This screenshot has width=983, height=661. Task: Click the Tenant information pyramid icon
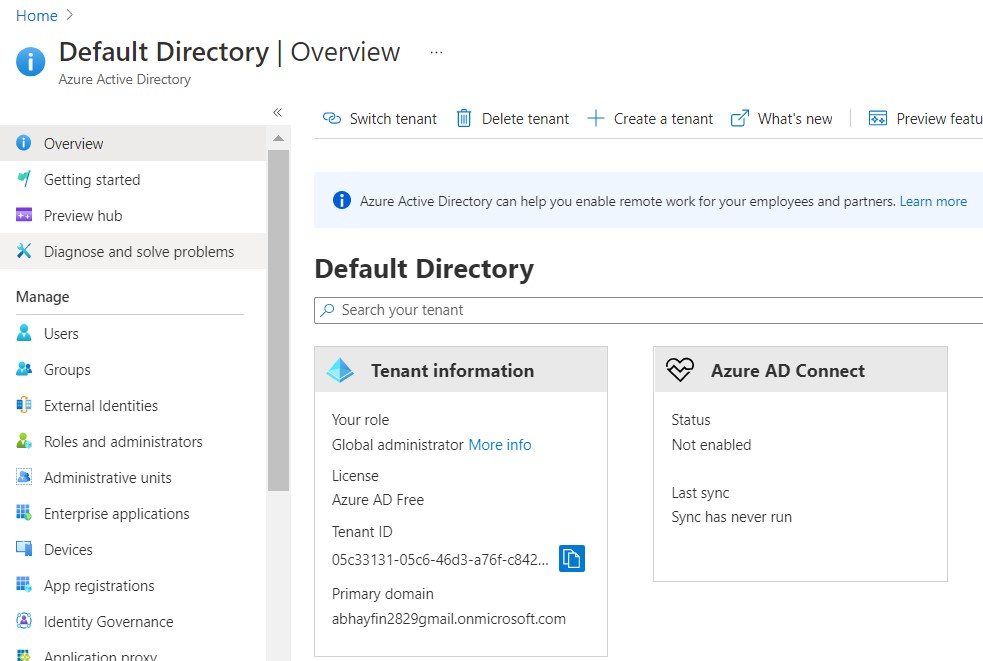pyautogui.click(x=340, y=370)
